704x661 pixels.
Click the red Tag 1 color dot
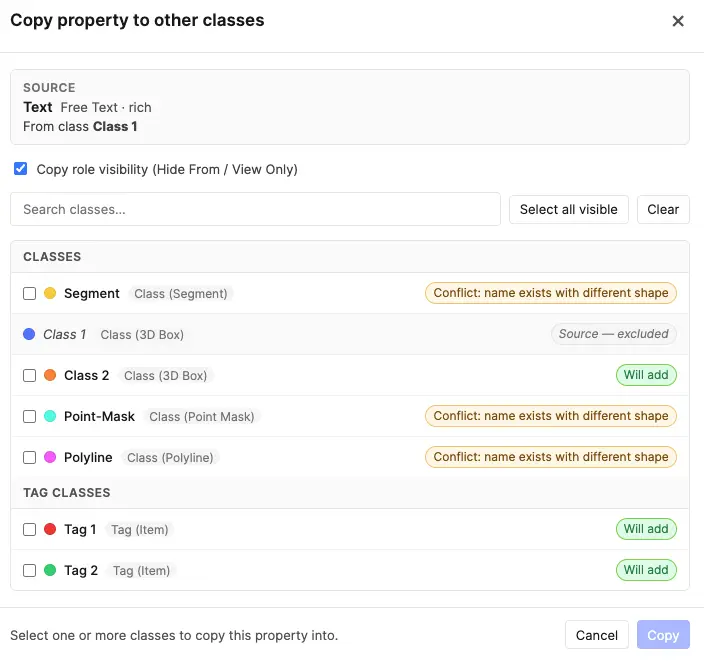[x=50, y=529]
